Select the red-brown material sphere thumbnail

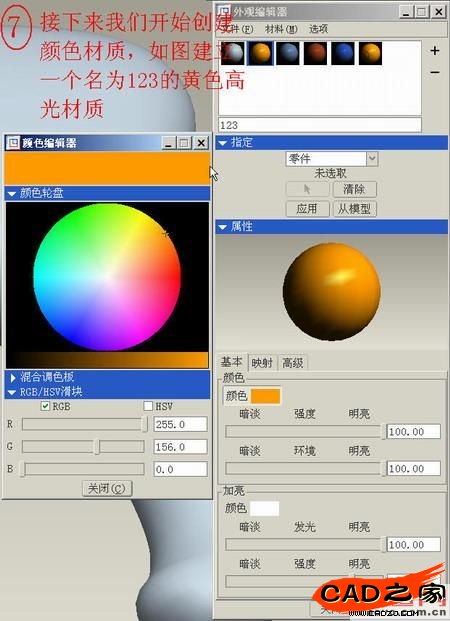point(315,53)
